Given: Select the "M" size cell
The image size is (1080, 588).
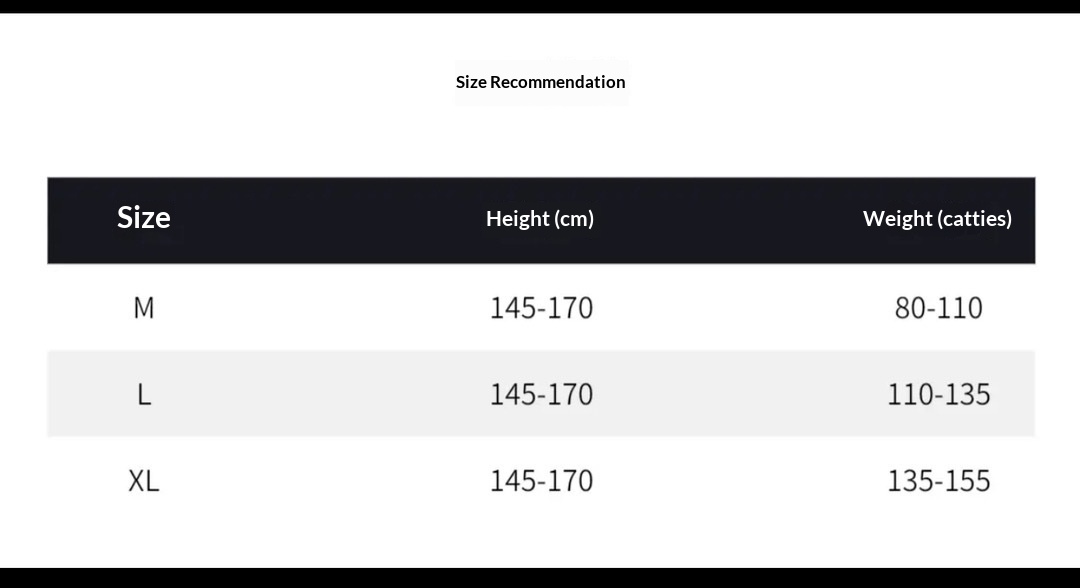Looking at the screenshot, I should pos(144,307).
